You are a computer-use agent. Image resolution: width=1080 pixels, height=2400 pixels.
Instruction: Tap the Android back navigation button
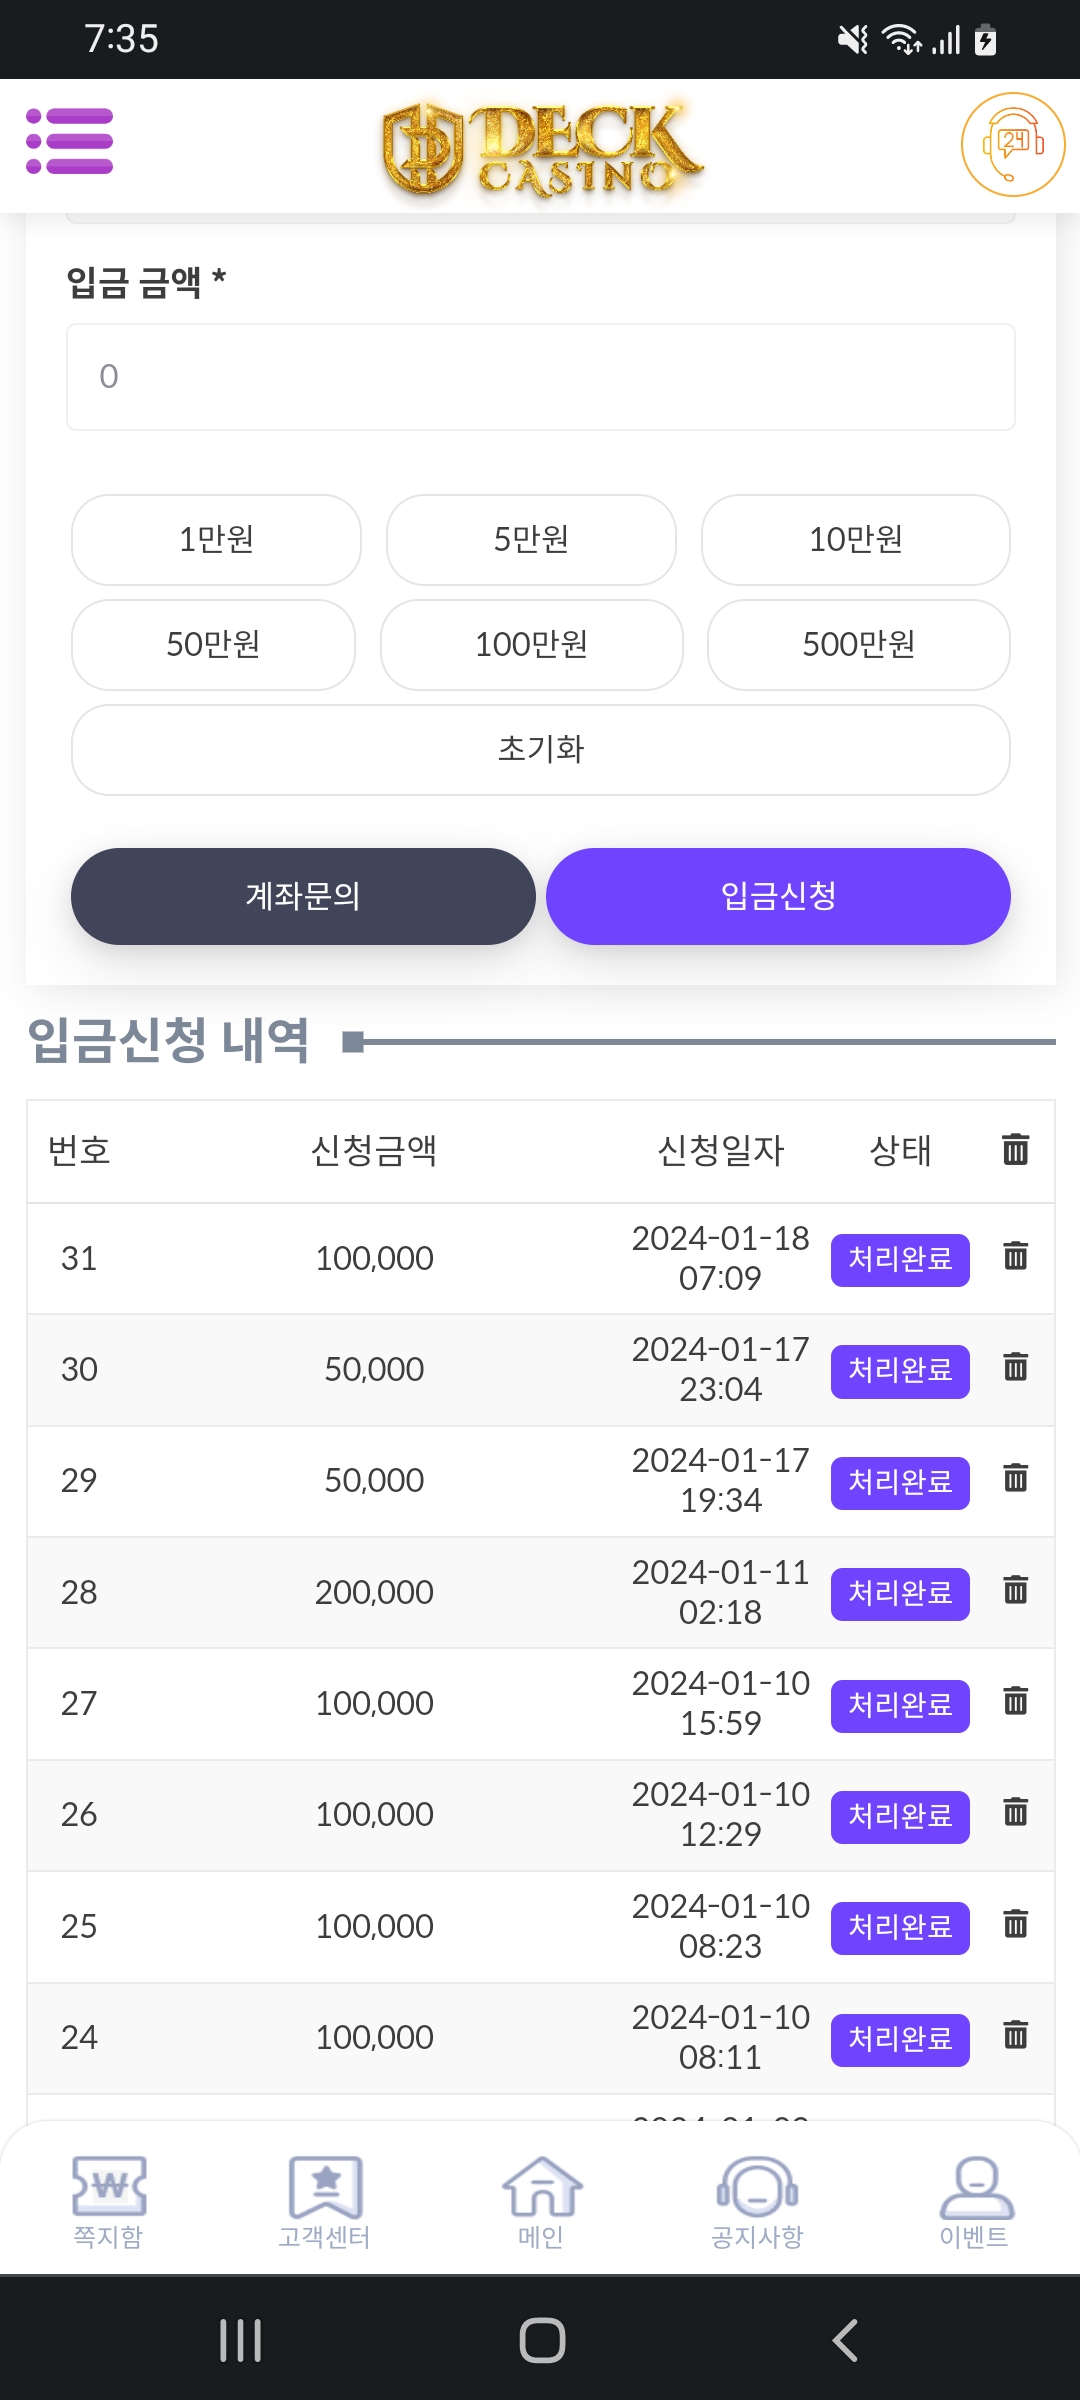(845, 2340)
